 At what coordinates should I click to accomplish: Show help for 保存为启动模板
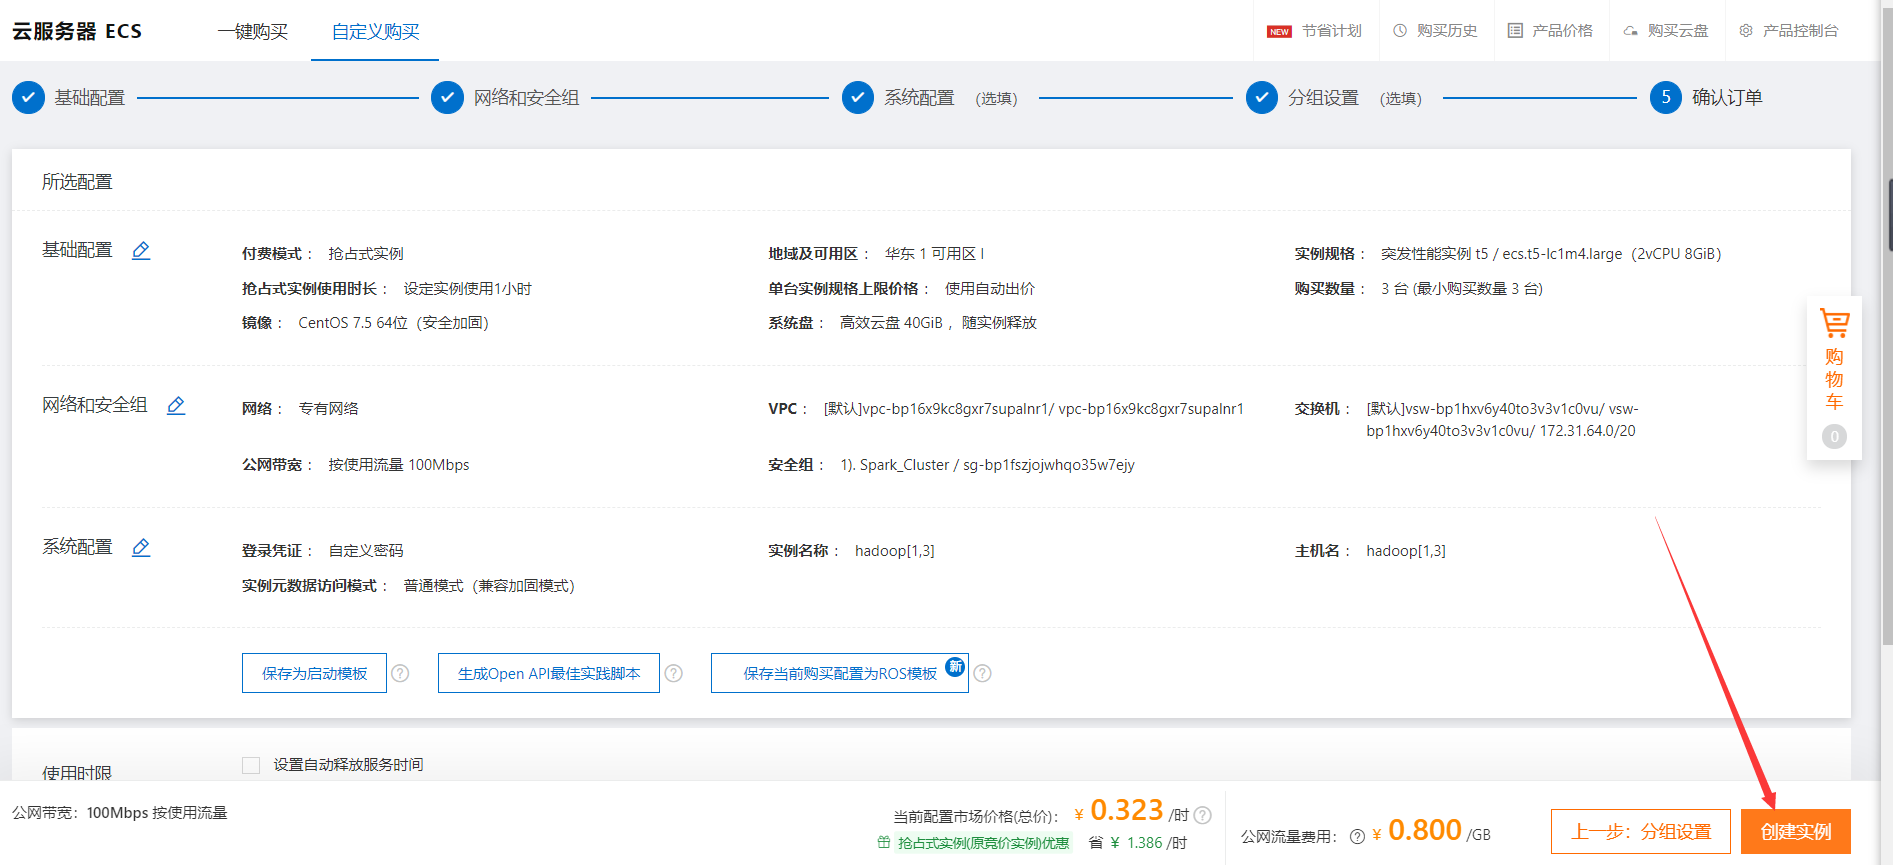coord(400,673)
